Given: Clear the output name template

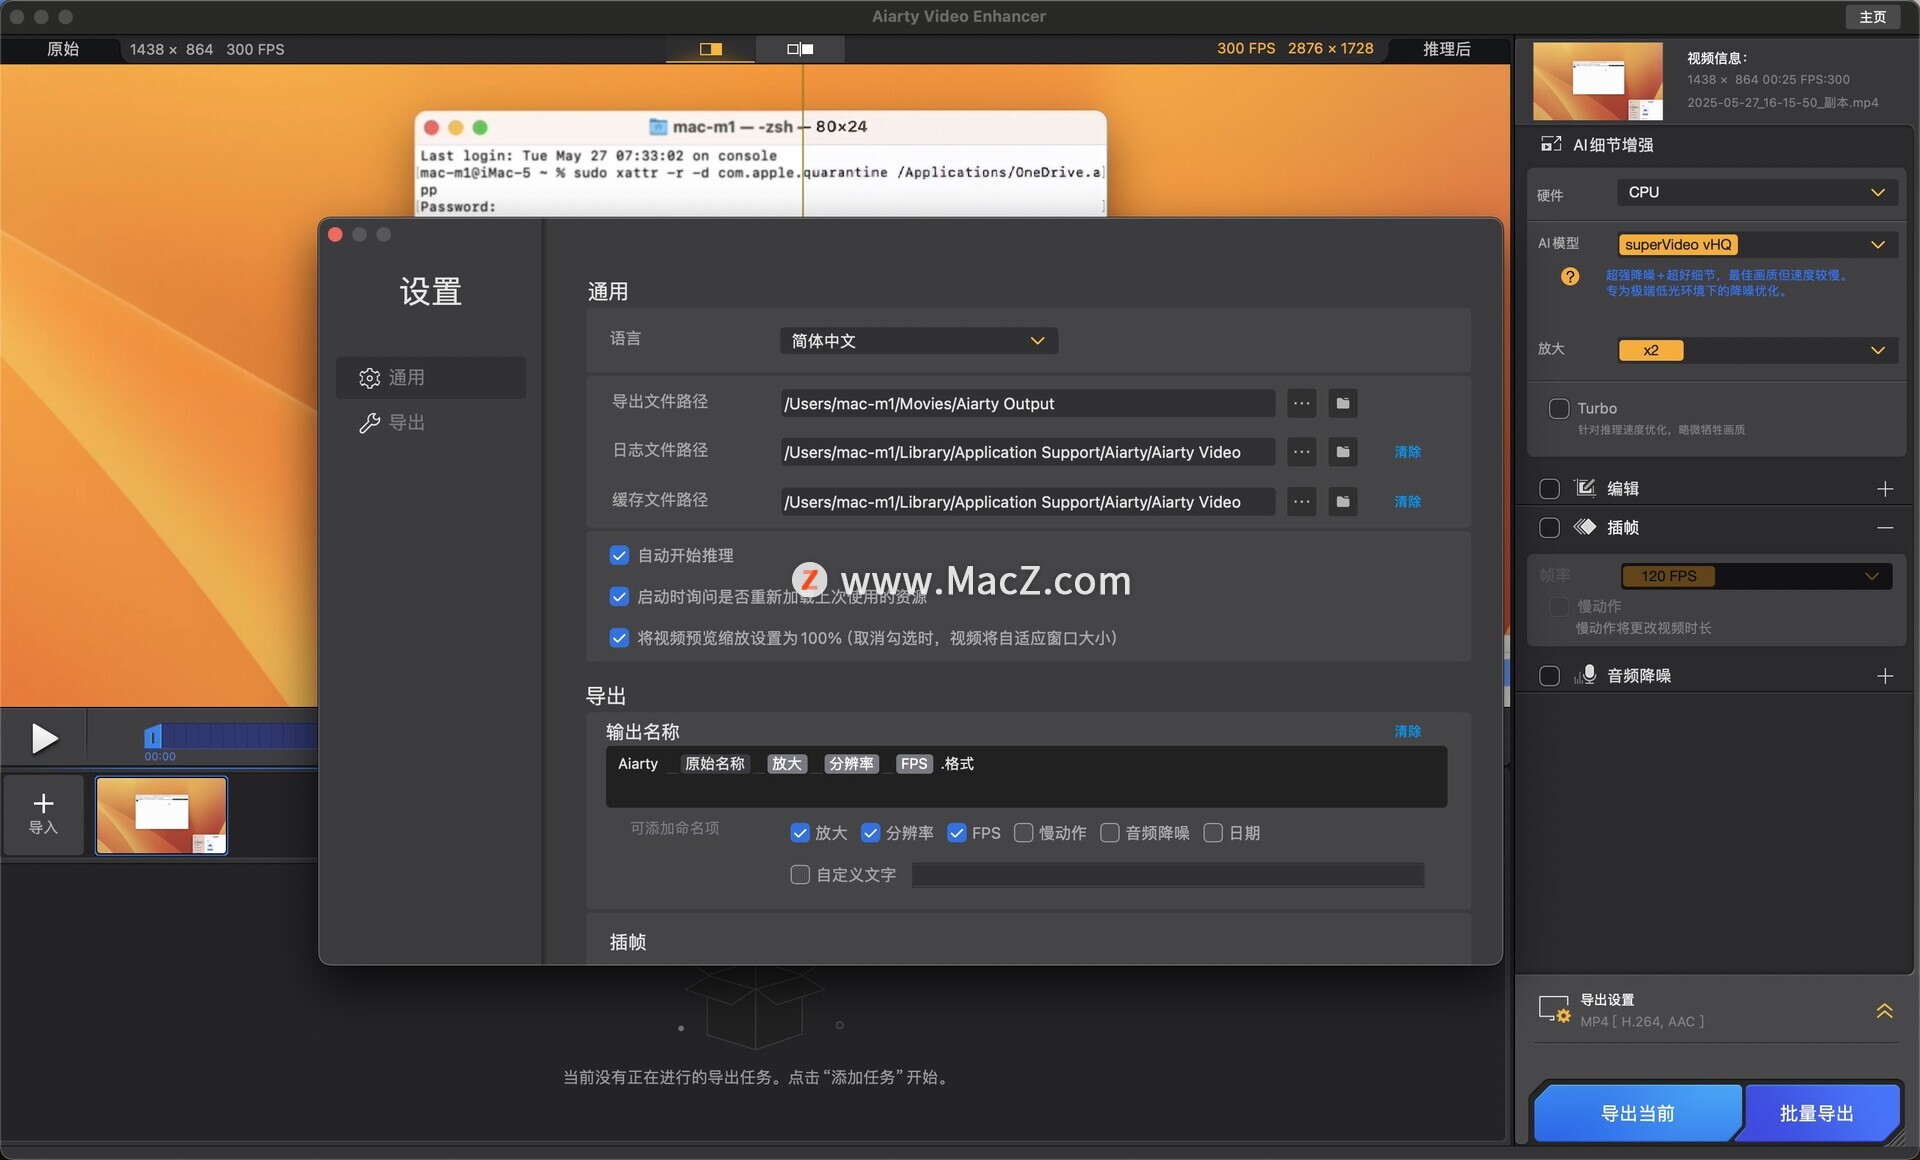Looking at the screenshot, I should point(1407,732).
